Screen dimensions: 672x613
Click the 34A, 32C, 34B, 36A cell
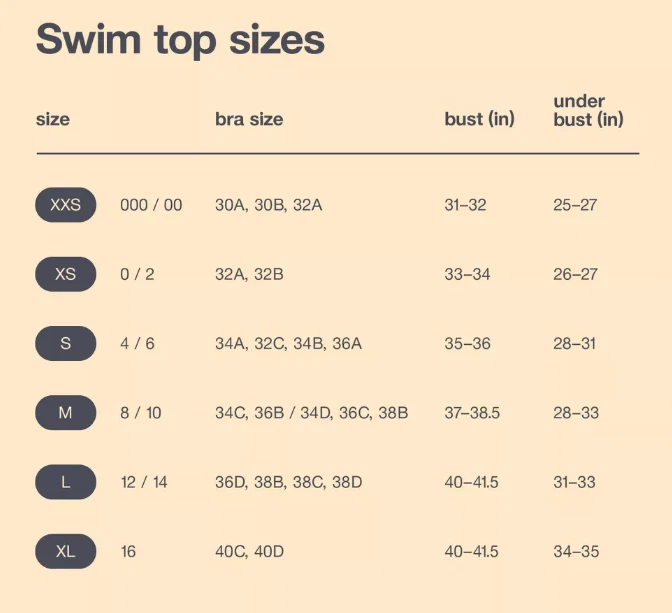[x=288, y=343]
